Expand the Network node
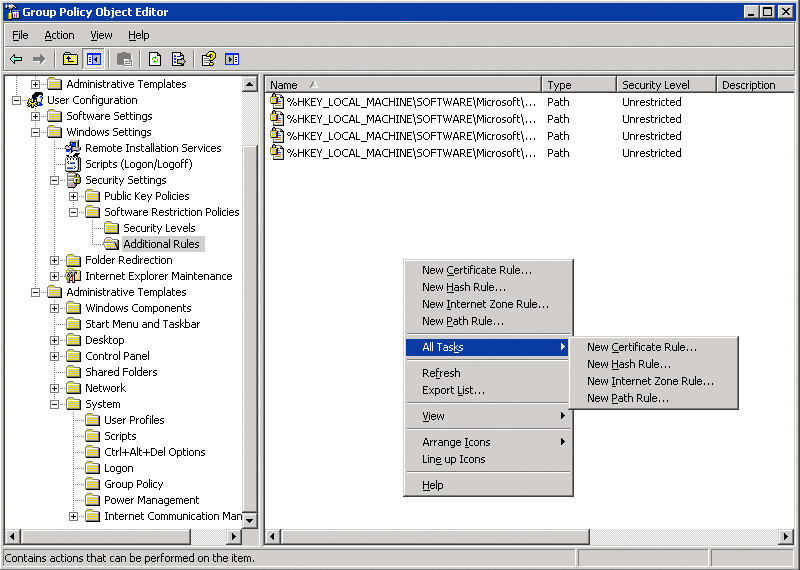The image size is (800, 570). tap(54, 388)
